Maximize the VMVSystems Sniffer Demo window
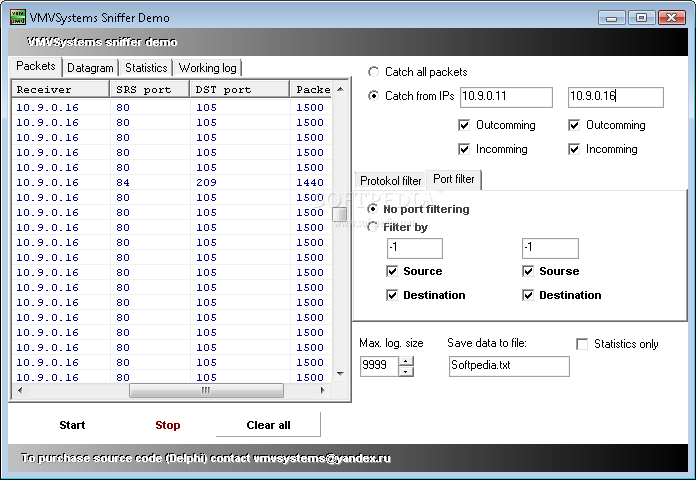This screenshot has width=696, height=480. coord(641,18)
